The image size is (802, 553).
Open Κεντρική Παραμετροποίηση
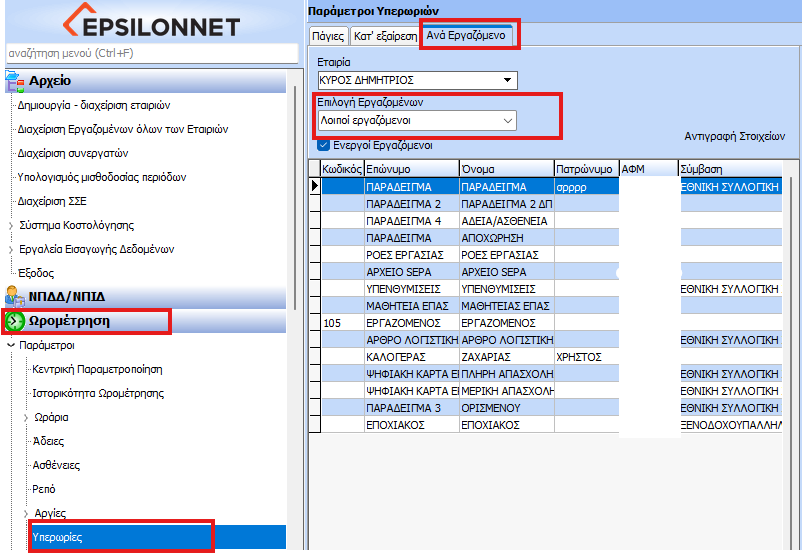[x=97, y=369]
